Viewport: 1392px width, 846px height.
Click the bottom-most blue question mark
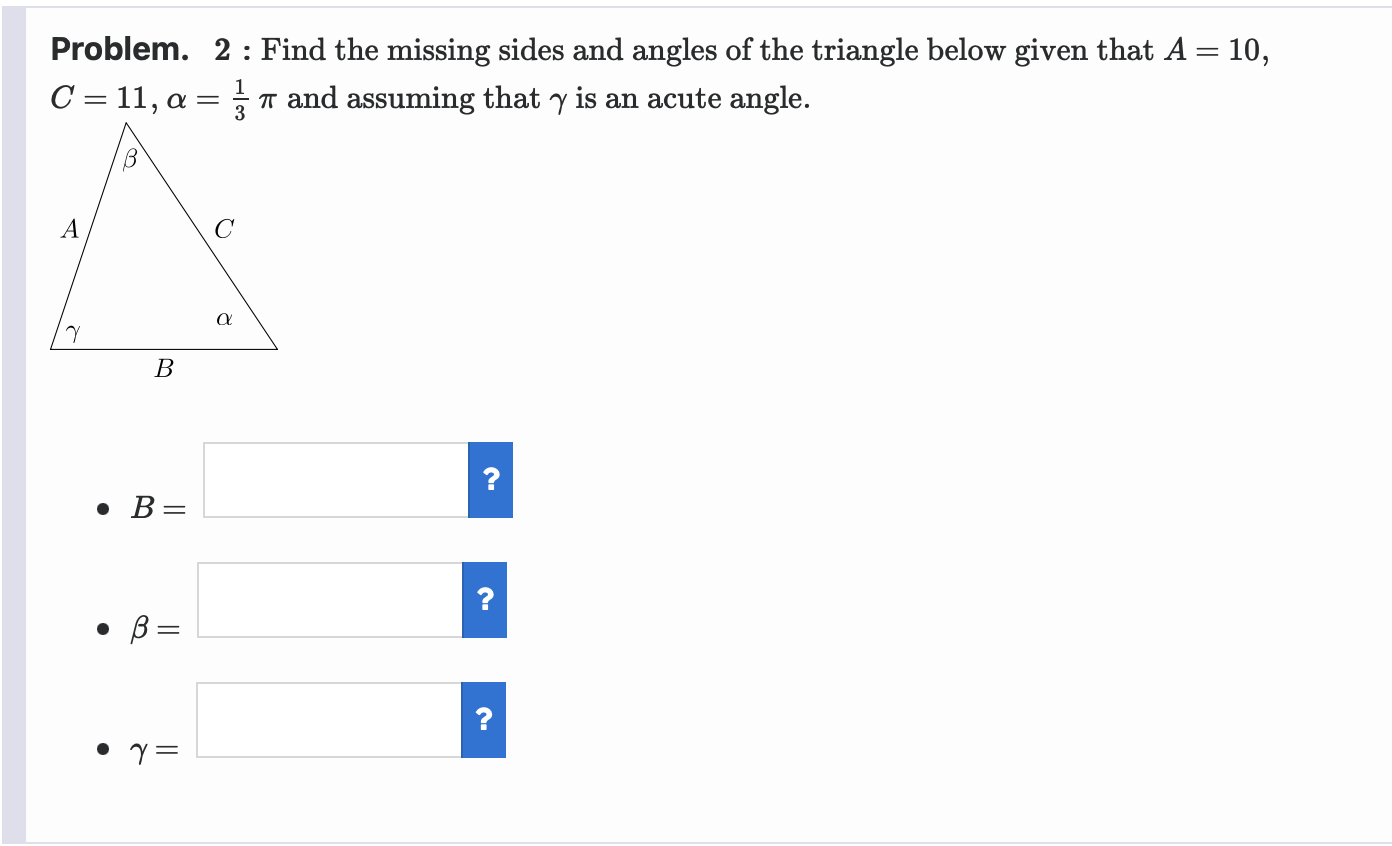coord(484,720)
